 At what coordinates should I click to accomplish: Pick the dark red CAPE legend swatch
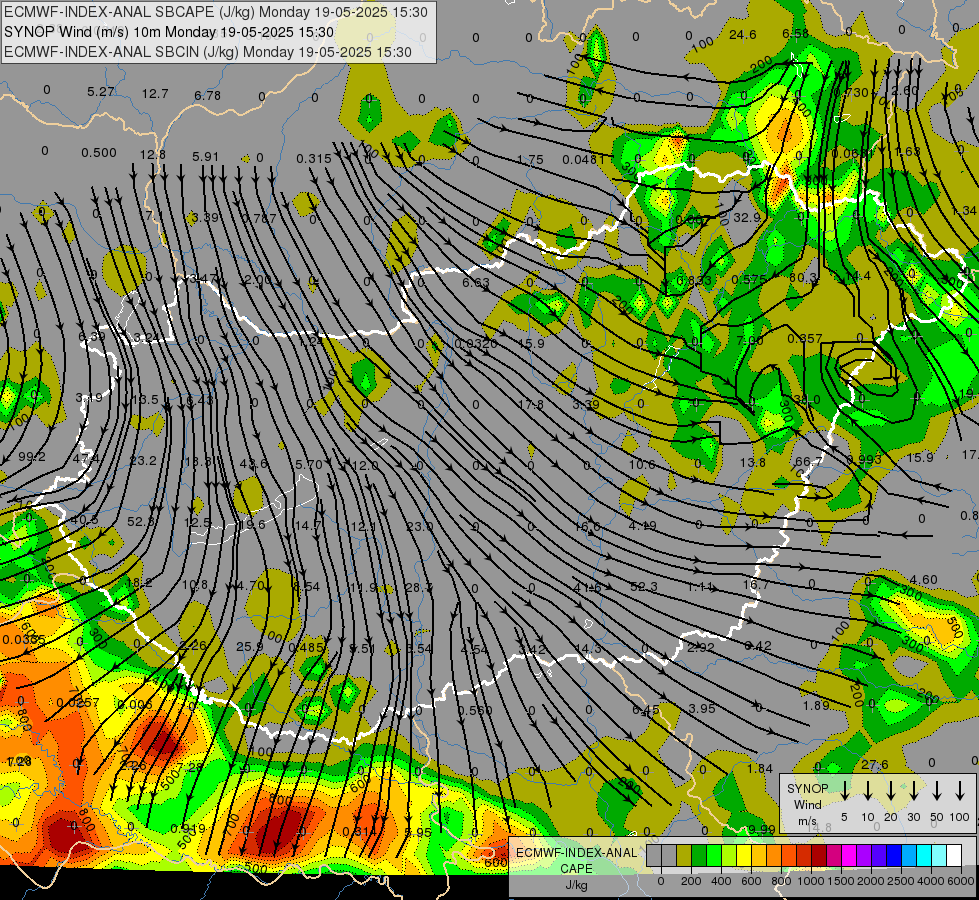[819, 855]
